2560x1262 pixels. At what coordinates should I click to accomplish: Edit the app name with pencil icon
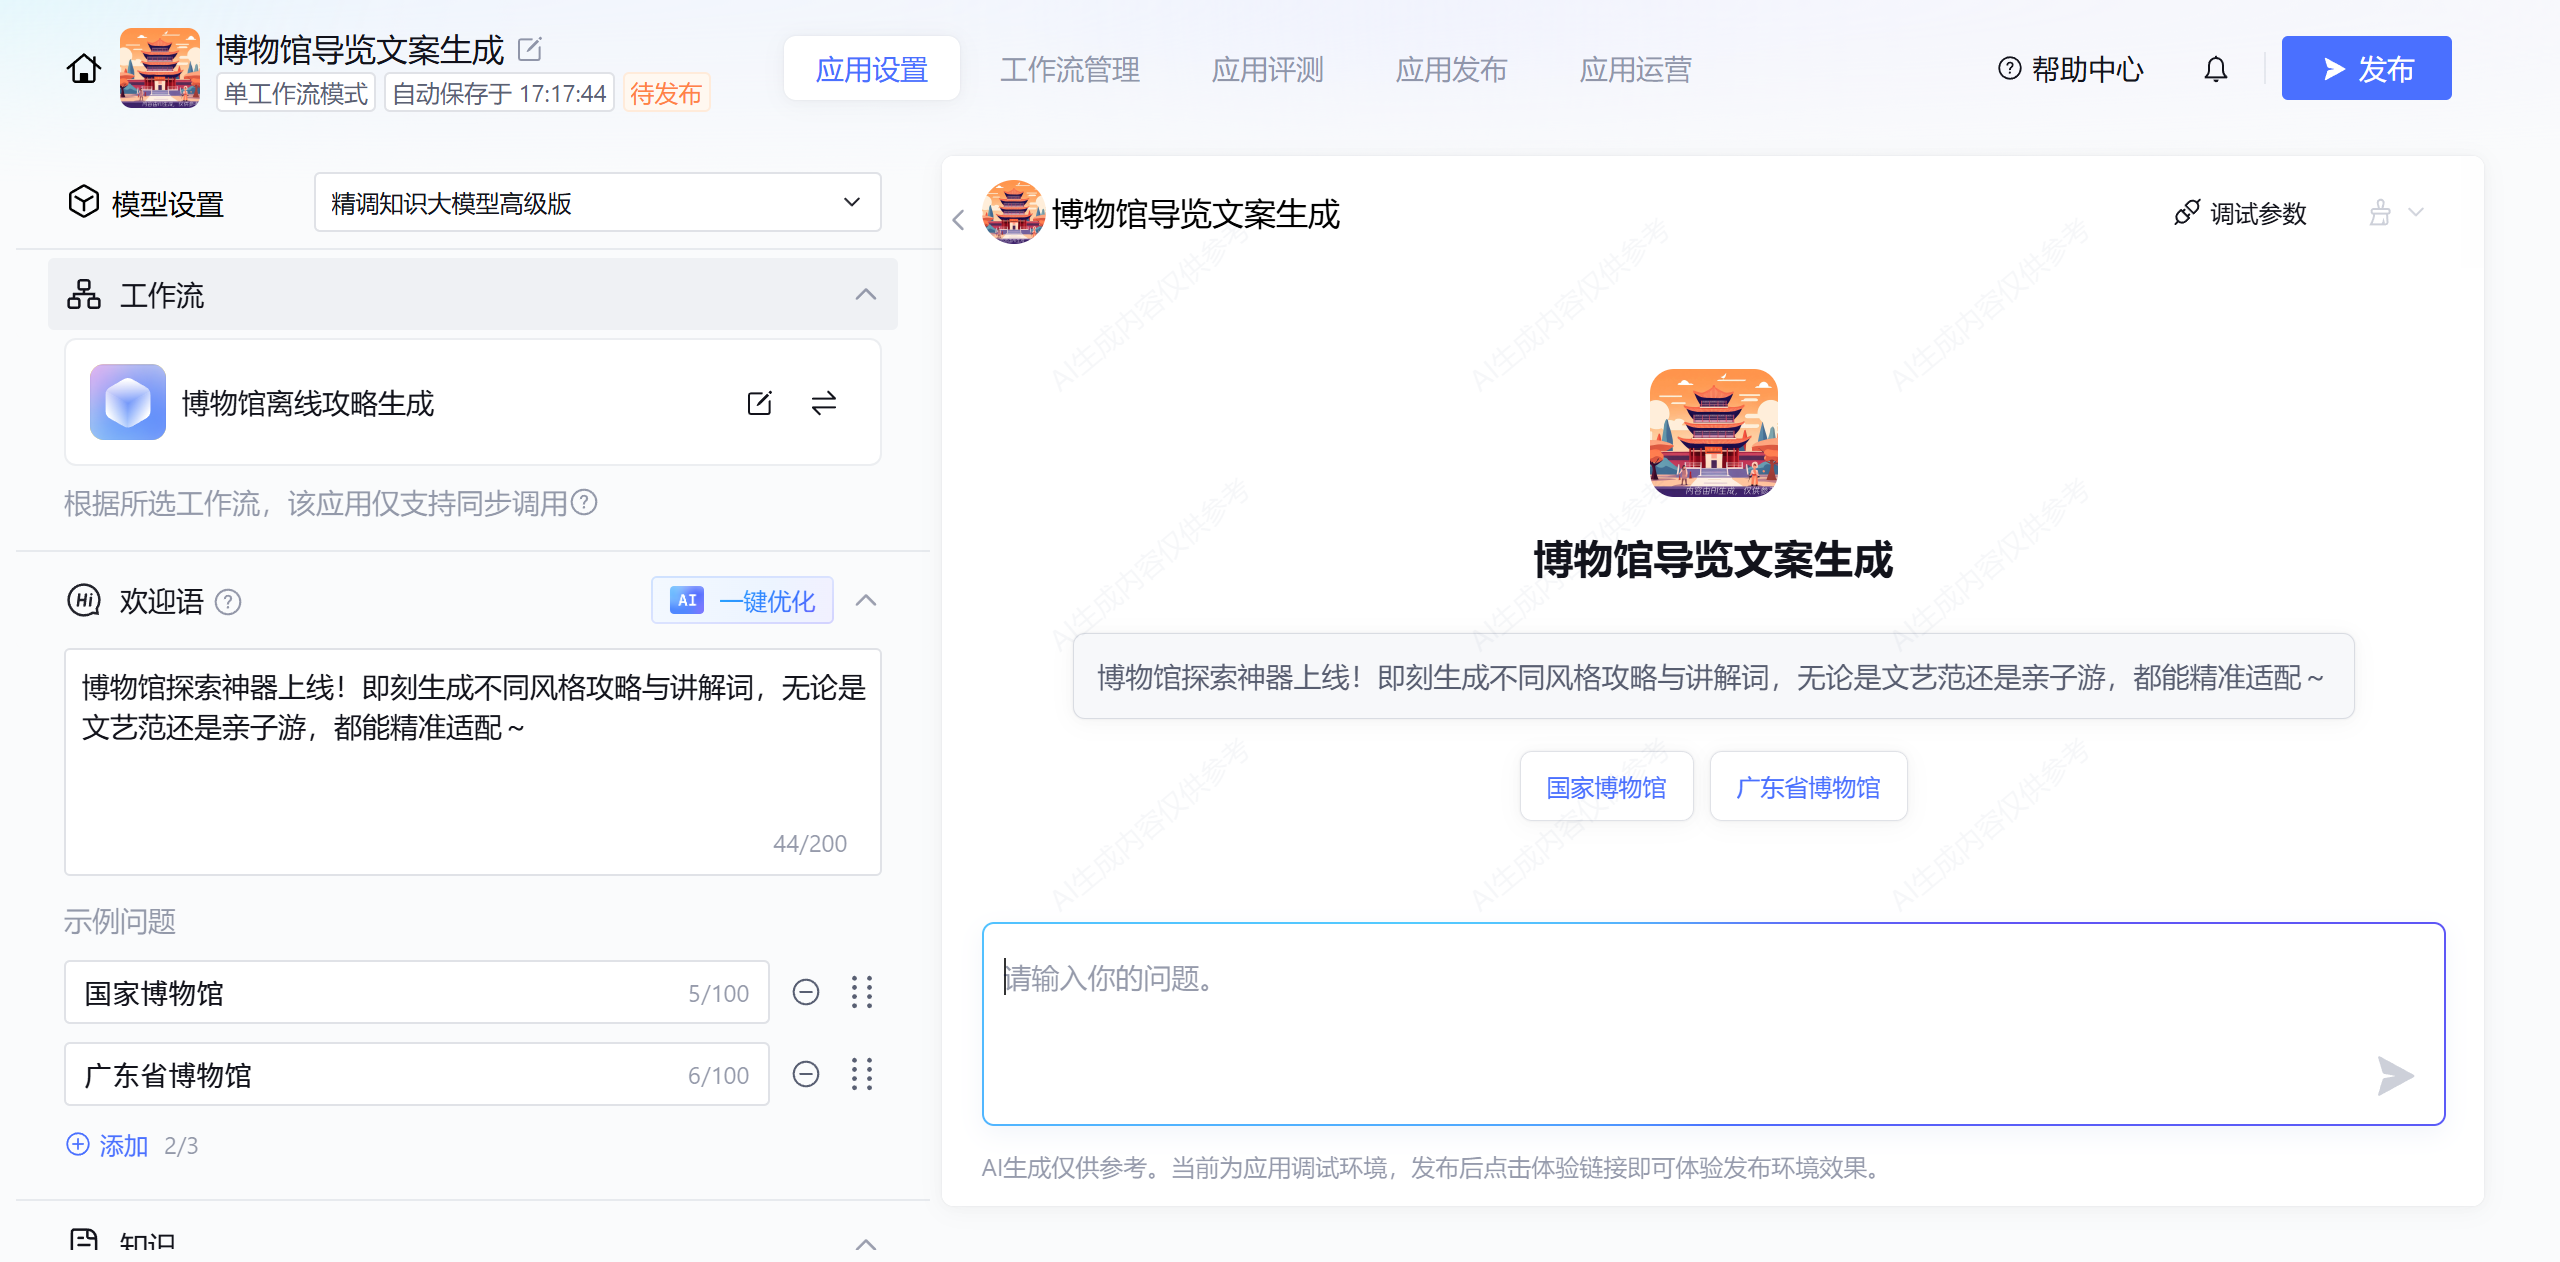click(530, 48)
